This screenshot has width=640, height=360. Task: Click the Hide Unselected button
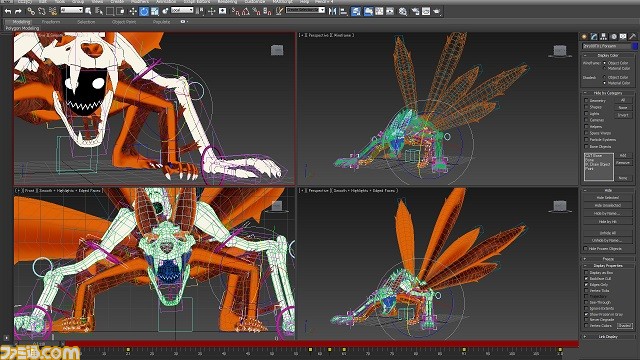pos(608,205)
